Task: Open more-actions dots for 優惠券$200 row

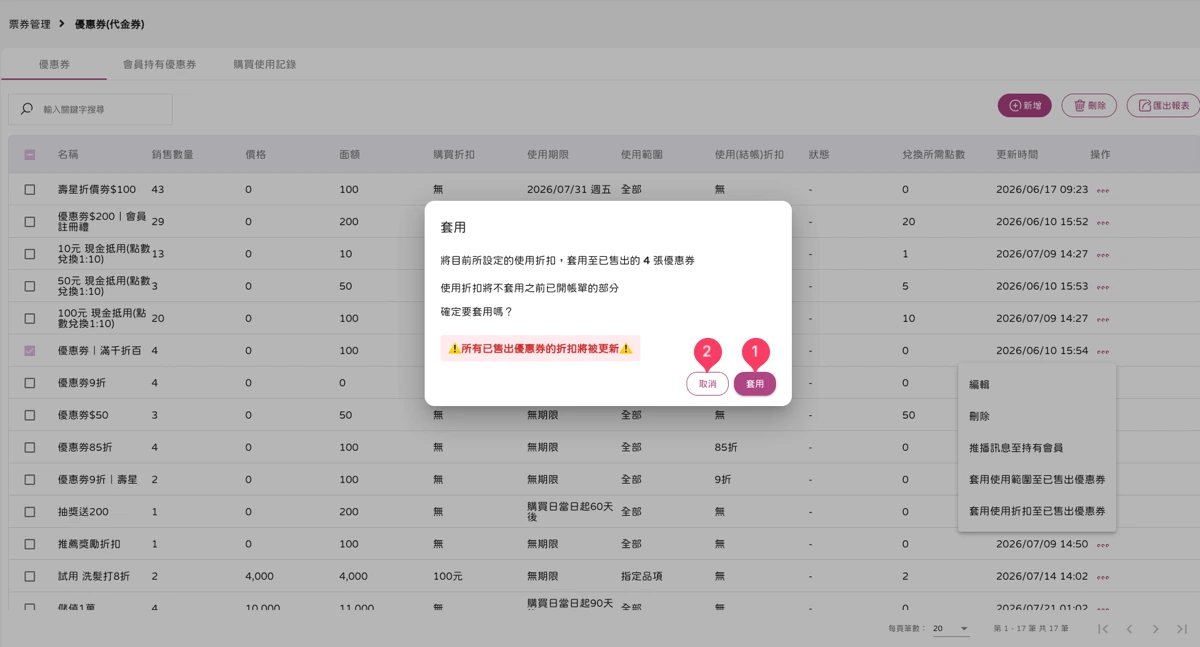Action: click(x=1102, y=222)
